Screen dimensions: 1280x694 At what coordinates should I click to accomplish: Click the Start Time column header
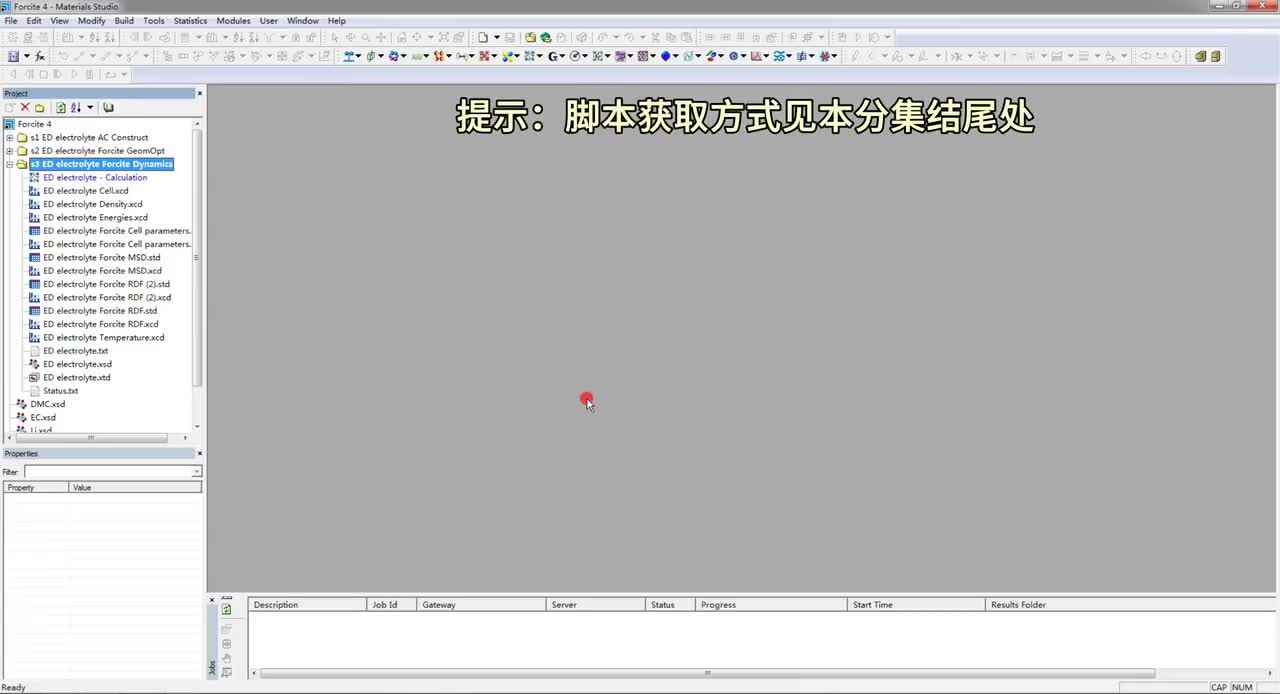click(x=916, y=604)
